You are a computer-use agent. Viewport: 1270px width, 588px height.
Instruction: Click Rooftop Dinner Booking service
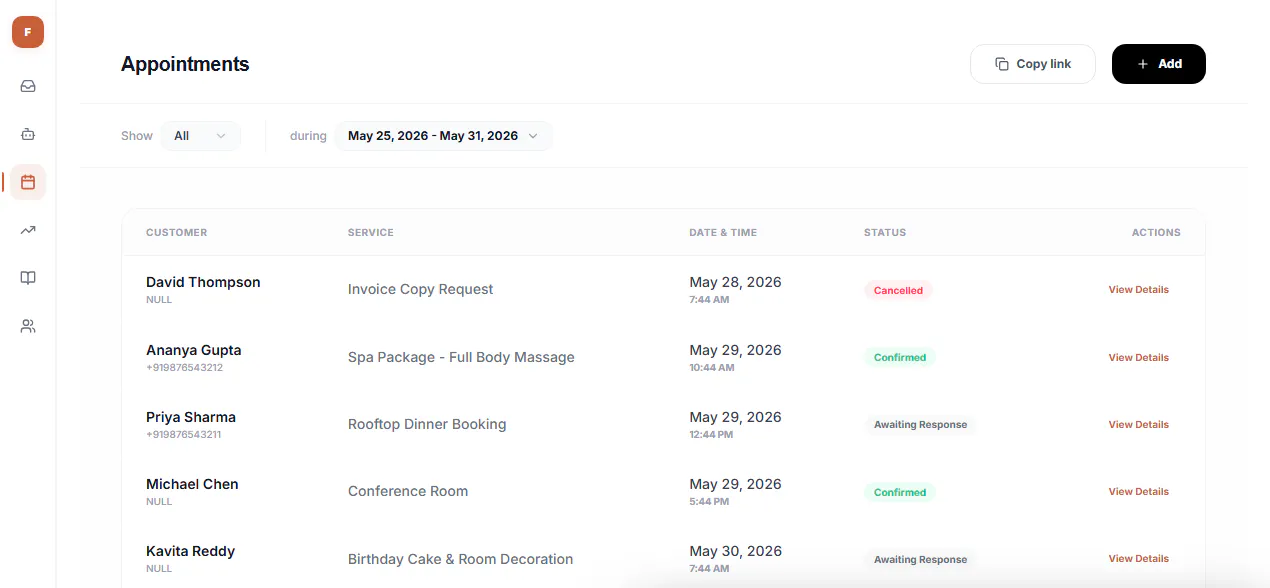(427, 425)
